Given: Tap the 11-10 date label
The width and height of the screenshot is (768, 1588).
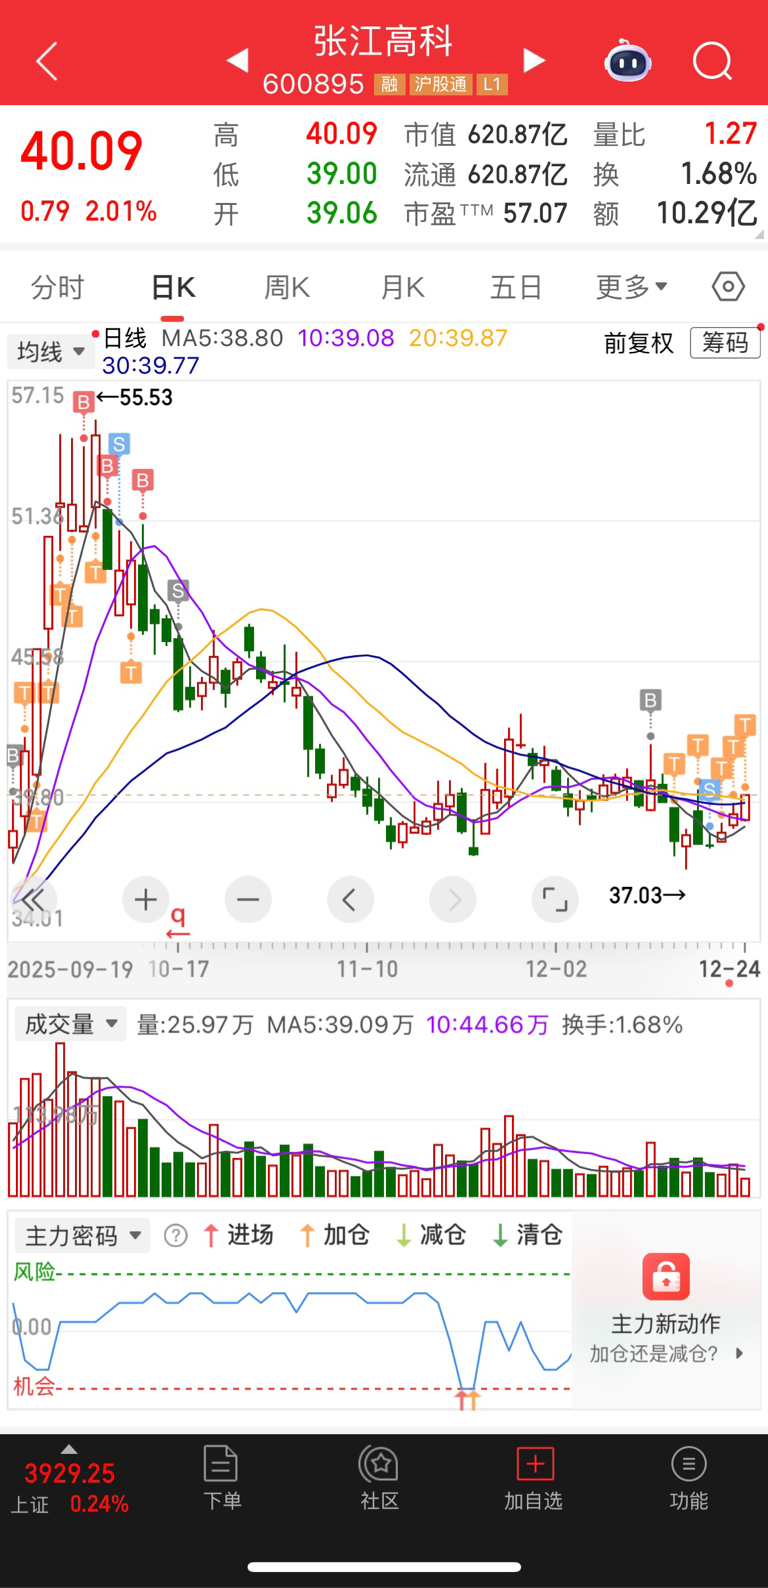Looking at the screenshot, I should [x=367, y=969].
